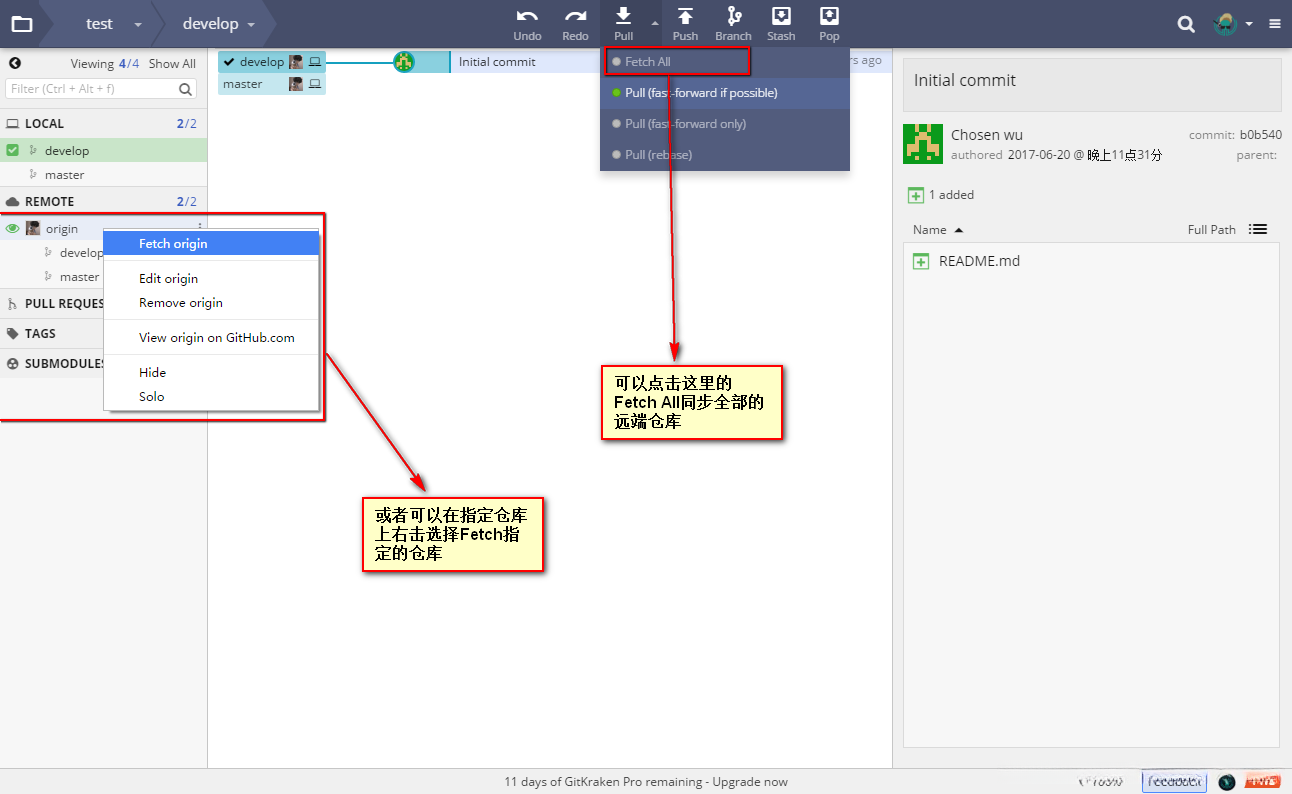Collapse the REMOTE section header

(x=104, y=201)
